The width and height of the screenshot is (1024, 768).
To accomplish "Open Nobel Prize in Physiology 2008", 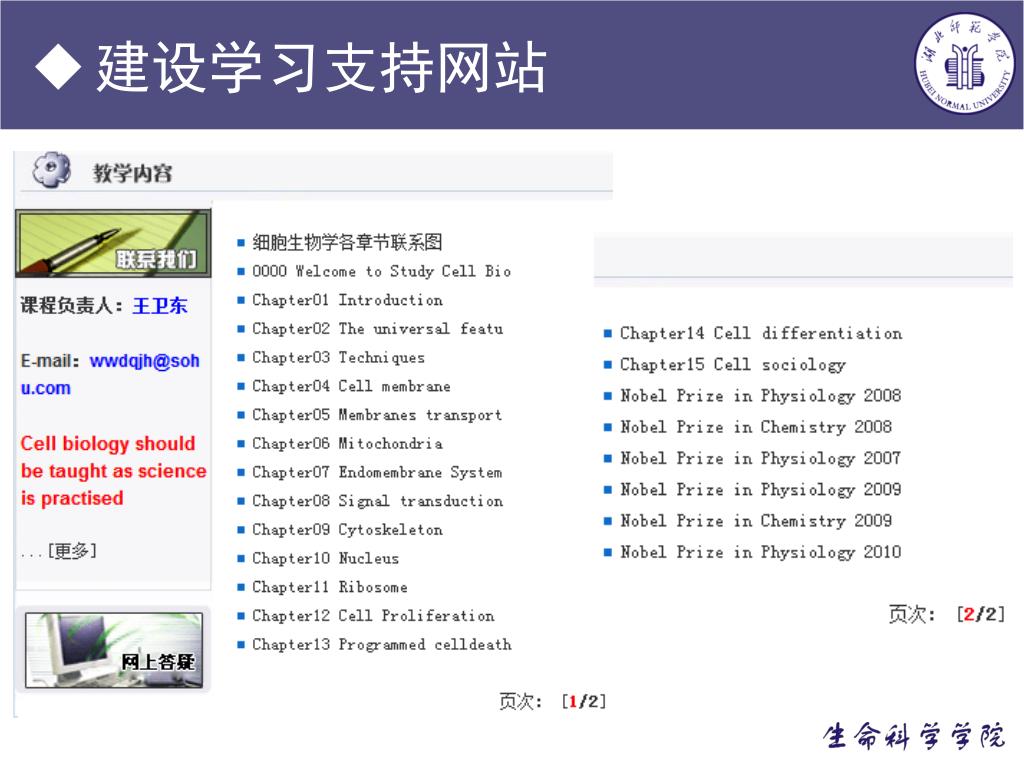I will coord(760,396).
